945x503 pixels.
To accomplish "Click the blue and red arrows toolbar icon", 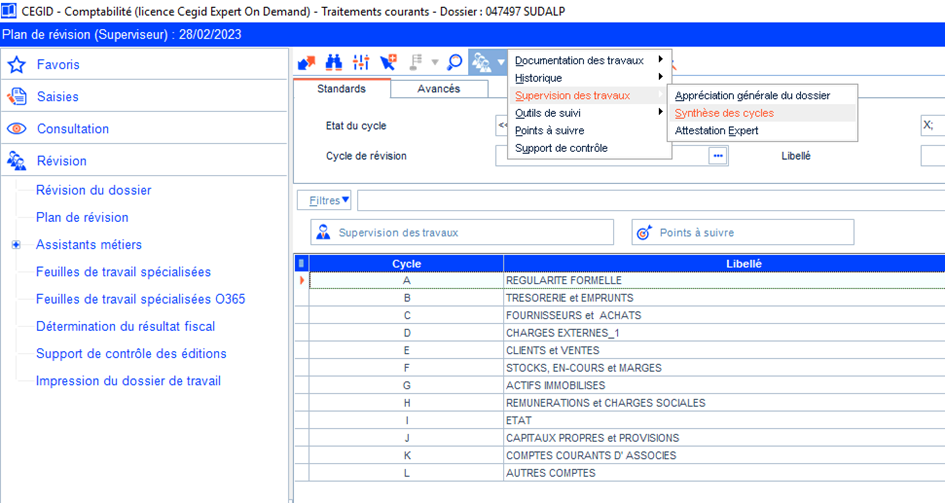I will click(x=307, y=62).
